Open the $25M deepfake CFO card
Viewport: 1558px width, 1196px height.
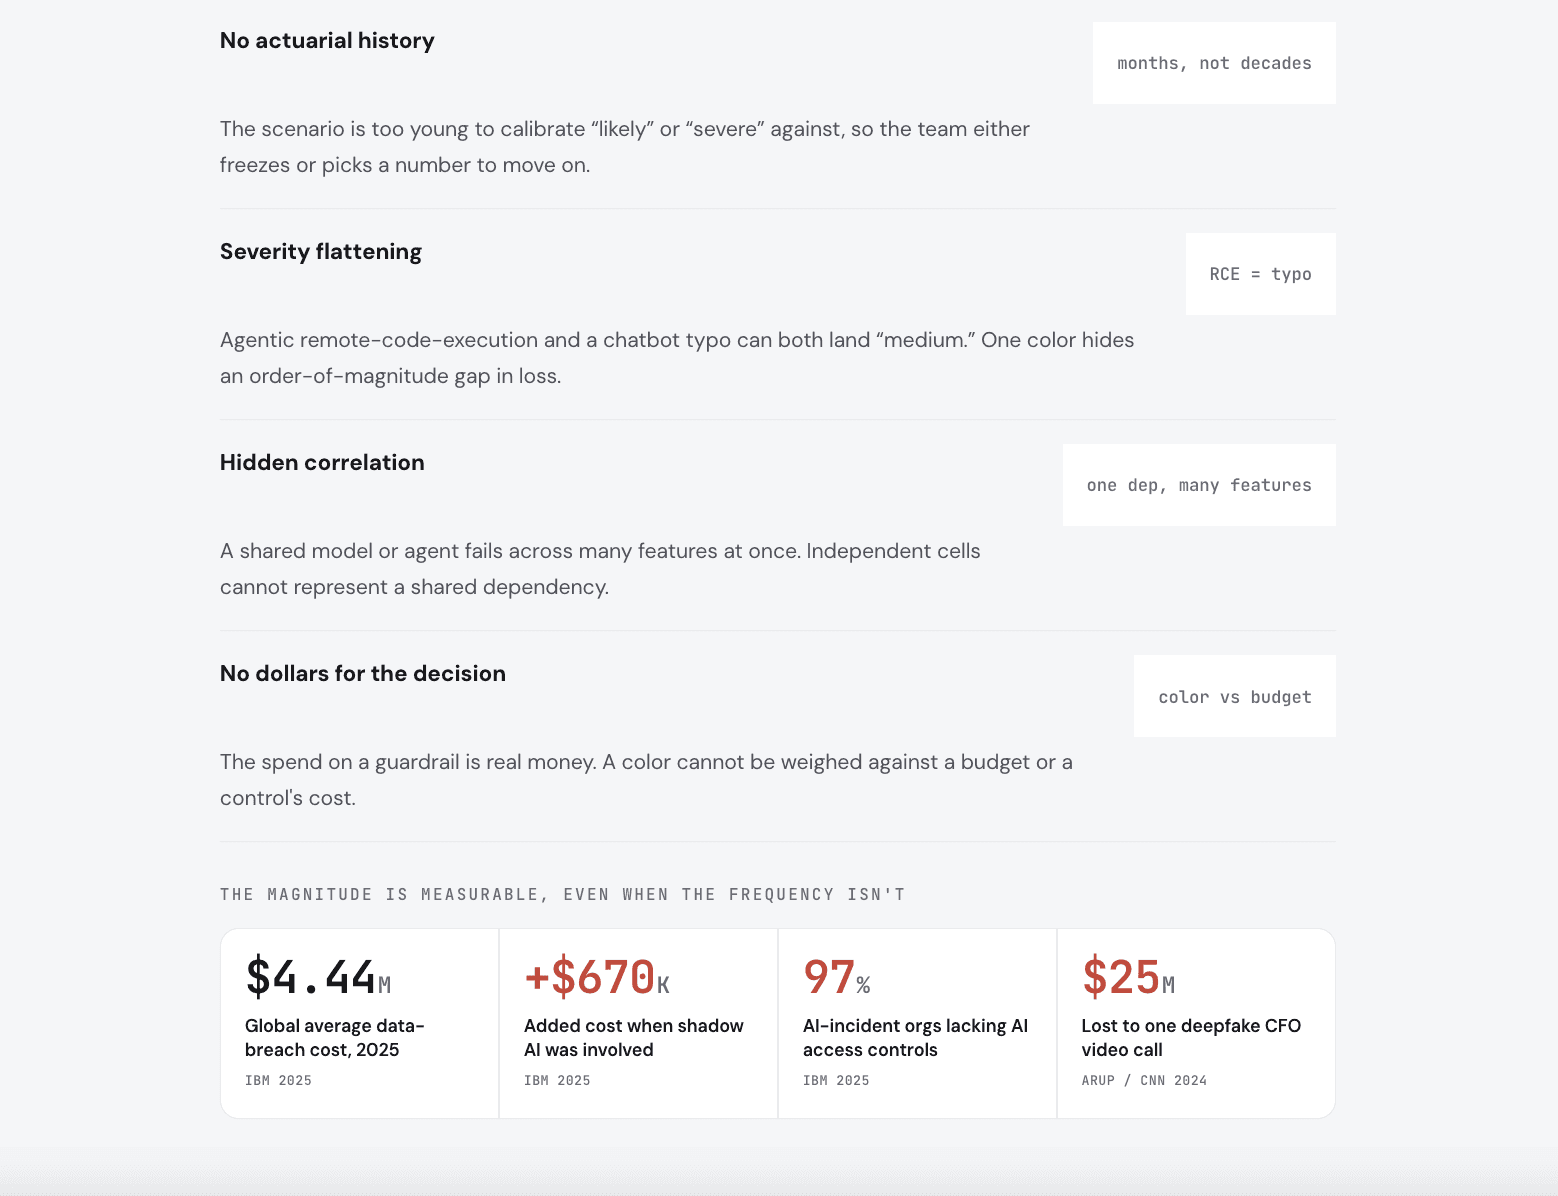(x=1196, y=1023)
